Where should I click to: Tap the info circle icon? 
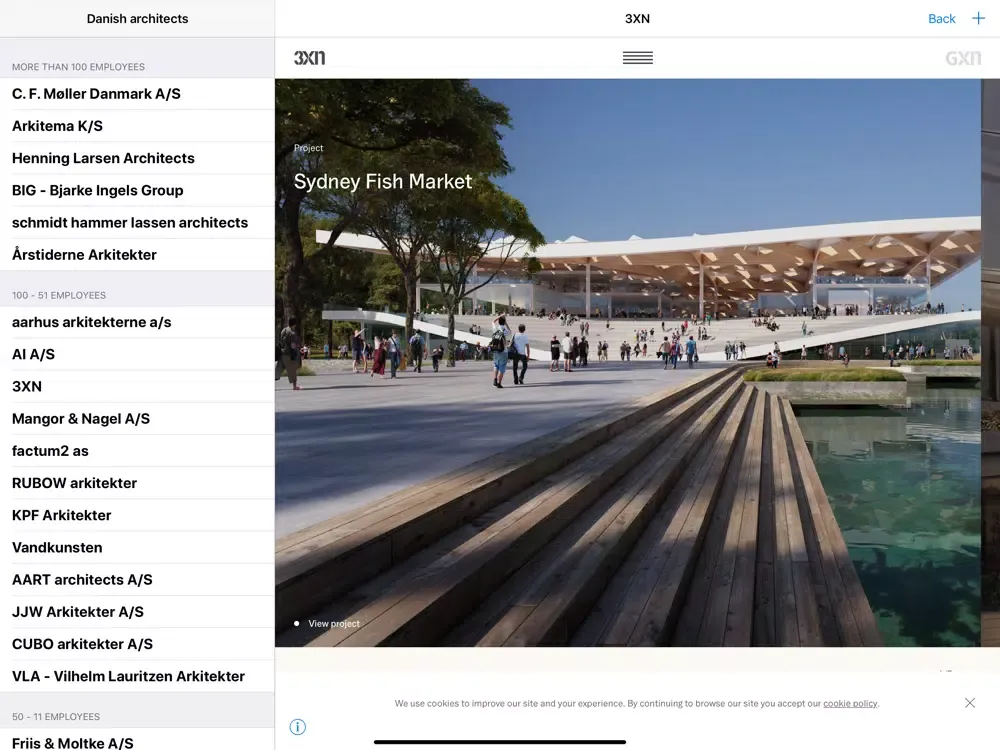click(x=298, y=726)
